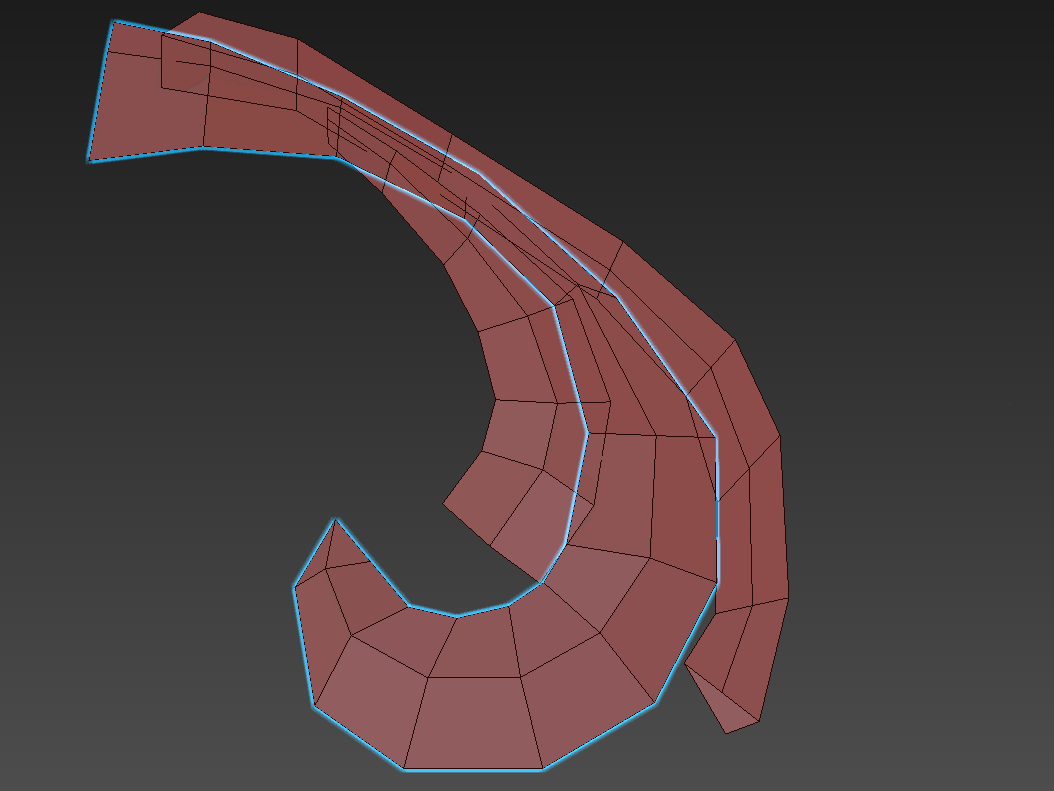Click the tiny red dot in the empty viewport
Image resolution: width=1054 pixels, height=791 pixels.
[x=1009, y=405]
